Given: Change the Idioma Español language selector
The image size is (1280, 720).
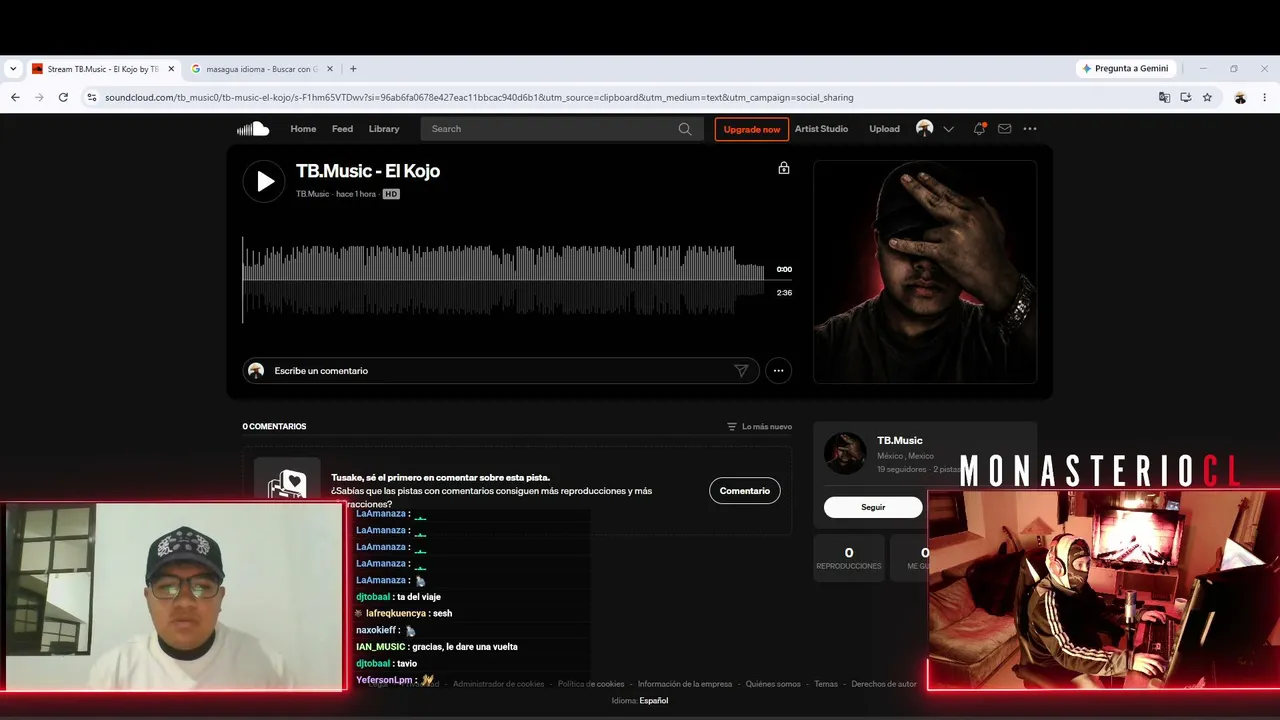Looking at the screenshot, I should pyautogui.click(x=640, y=701).
